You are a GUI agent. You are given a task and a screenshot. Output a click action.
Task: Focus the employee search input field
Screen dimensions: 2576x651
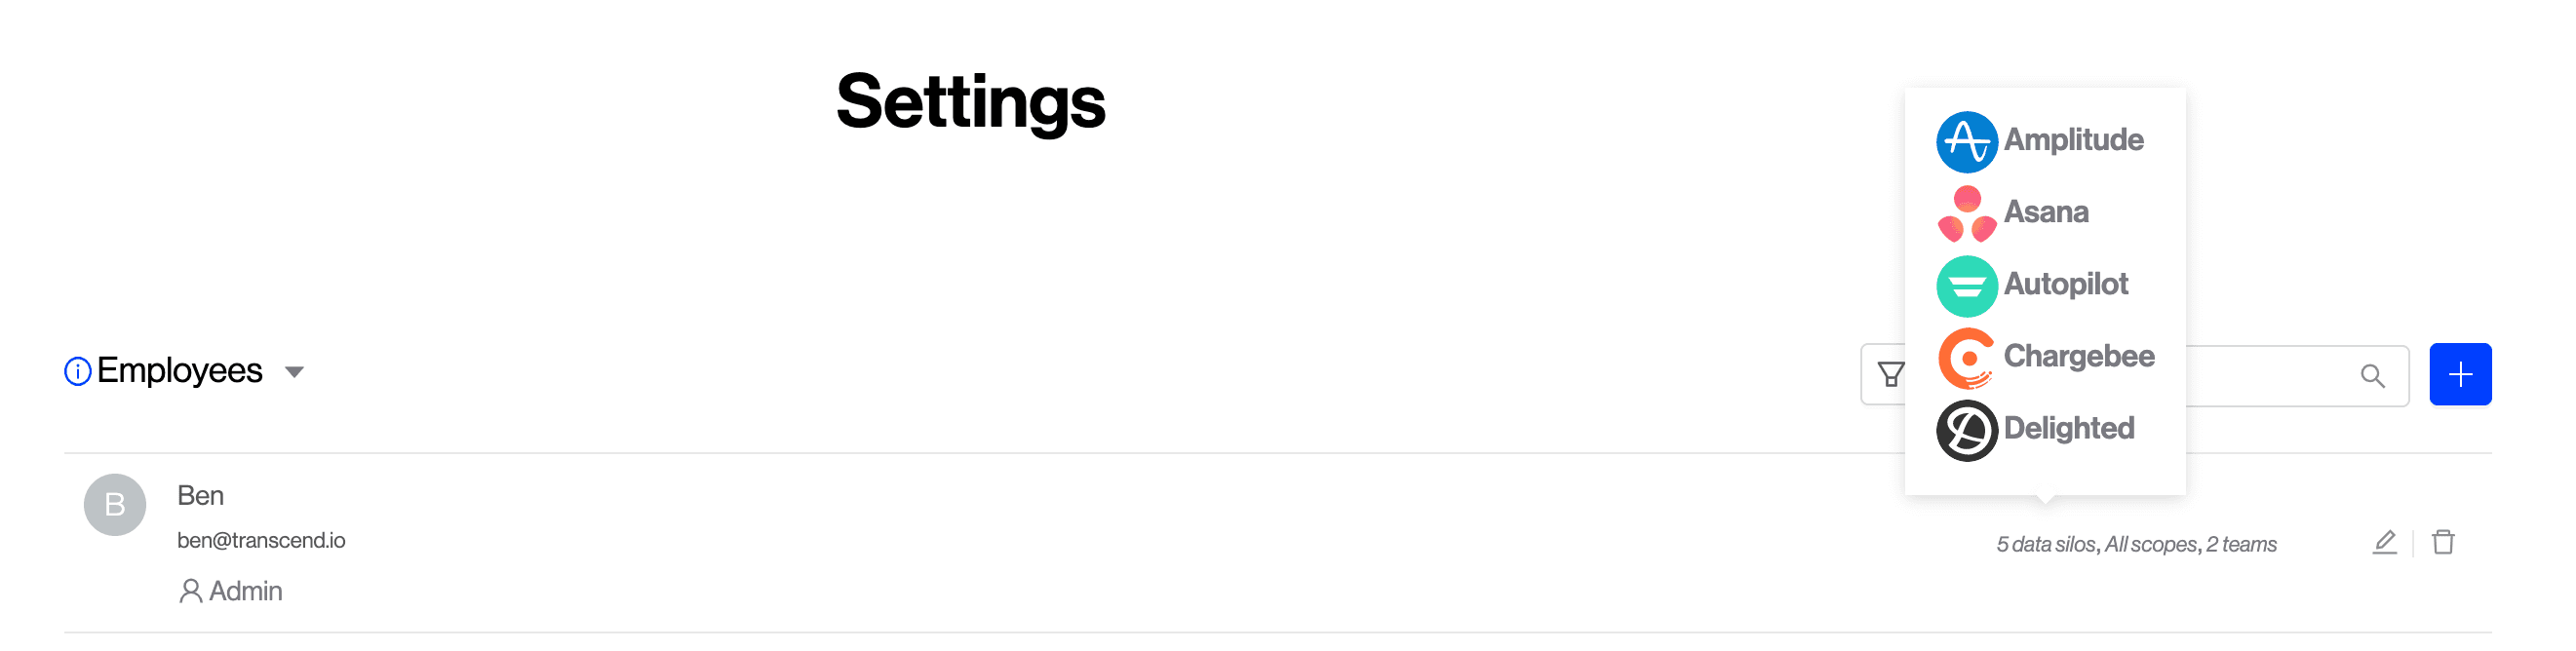point(2270,376)
